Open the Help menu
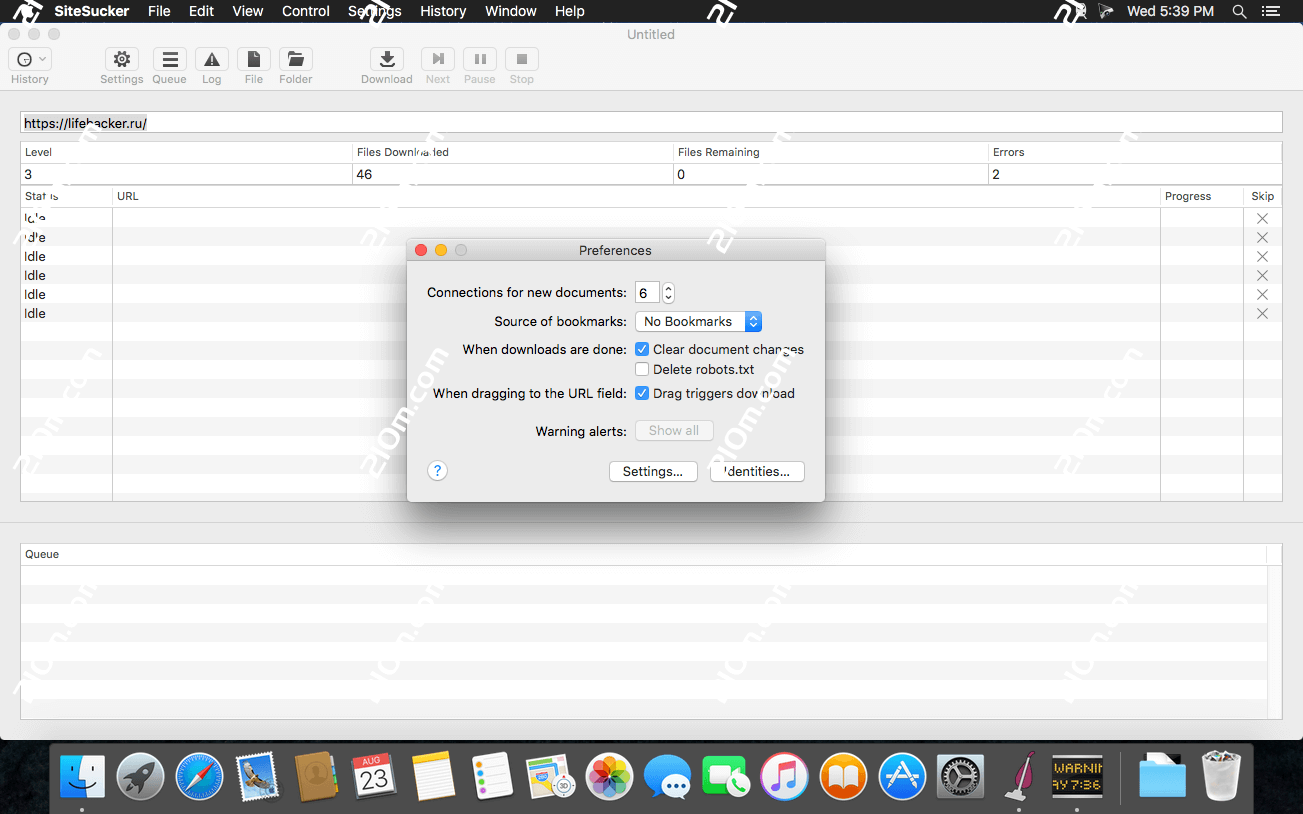Viewport: 1303px width, 814px height. (569, 11)
